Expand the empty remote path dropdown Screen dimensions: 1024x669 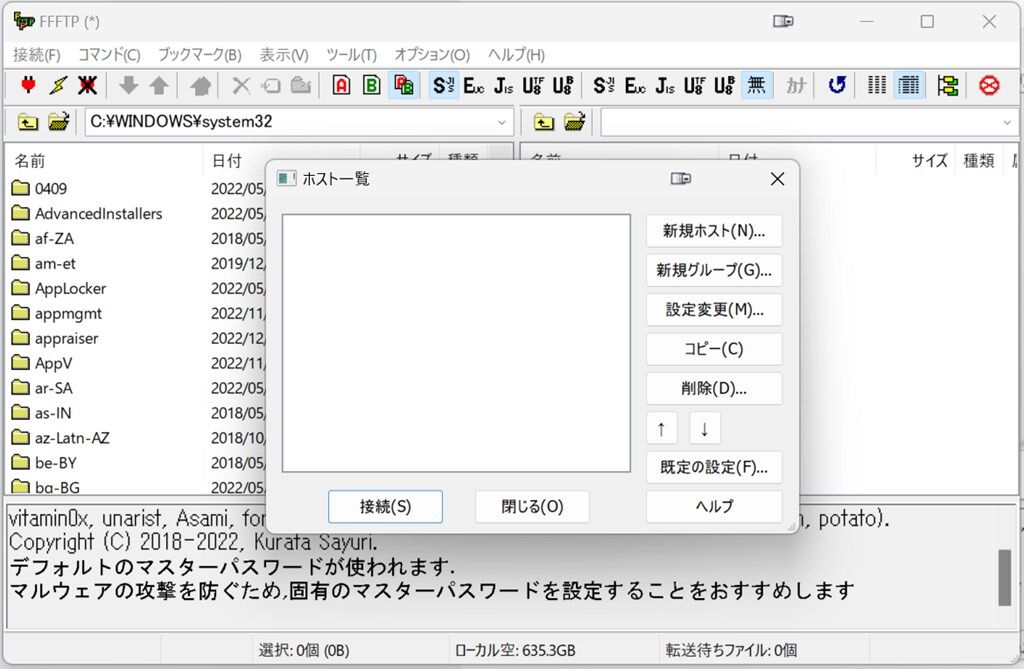[1006, 122]
